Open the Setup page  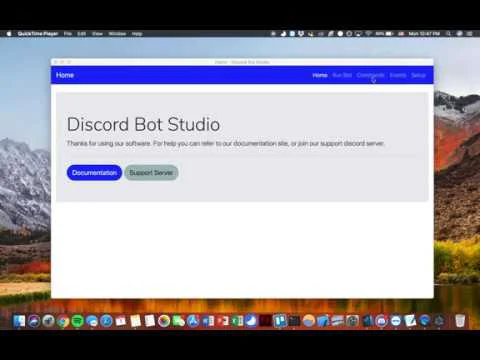(418, 75)
